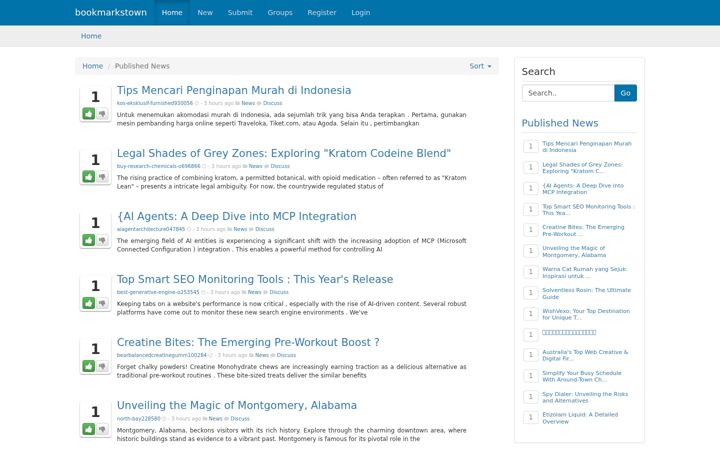Image resolution: width=720 pixels, height=450 pixels.
Task: Click Discuss under 'Tips Mencari Penginapan'
Action: 272,103
